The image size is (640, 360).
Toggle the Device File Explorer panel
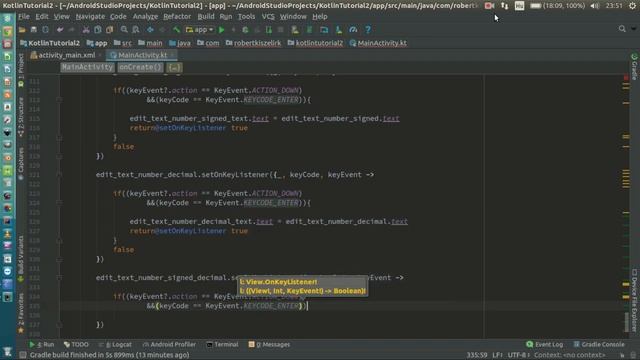click(x=634, y=300)
